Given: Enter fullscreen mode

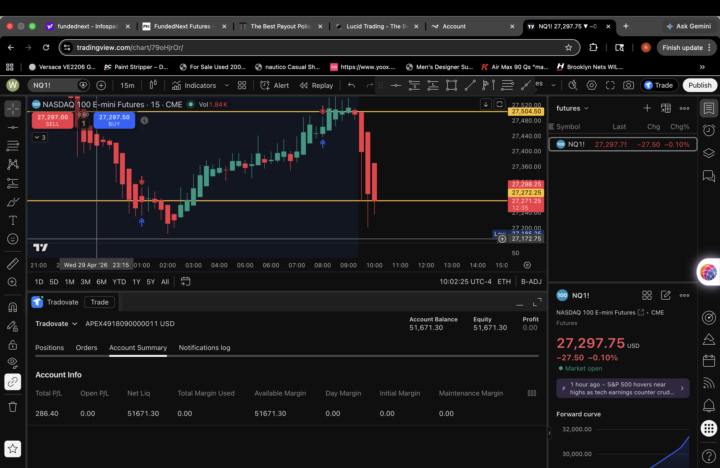Looking at the screenshot, I should coord(610,85).
